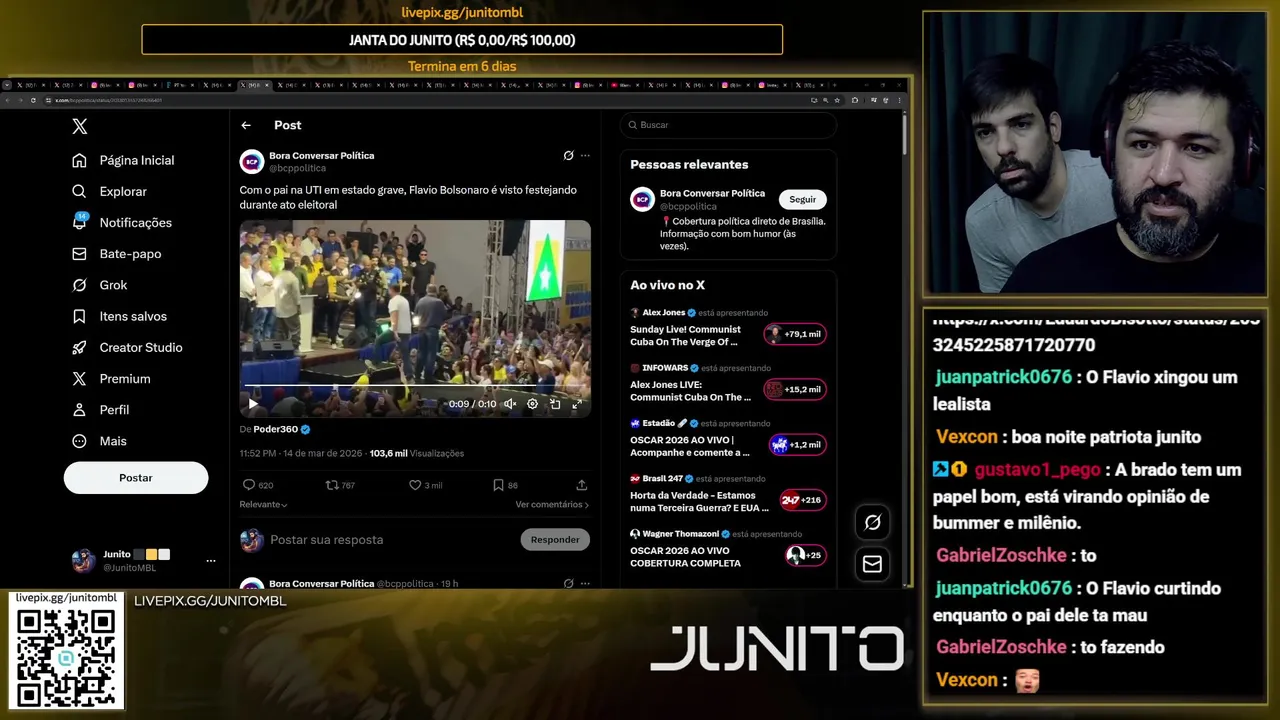This screenshot has height=720, width=1280.
Task: Open more options on the reply post
Action: tap(585, 583)
